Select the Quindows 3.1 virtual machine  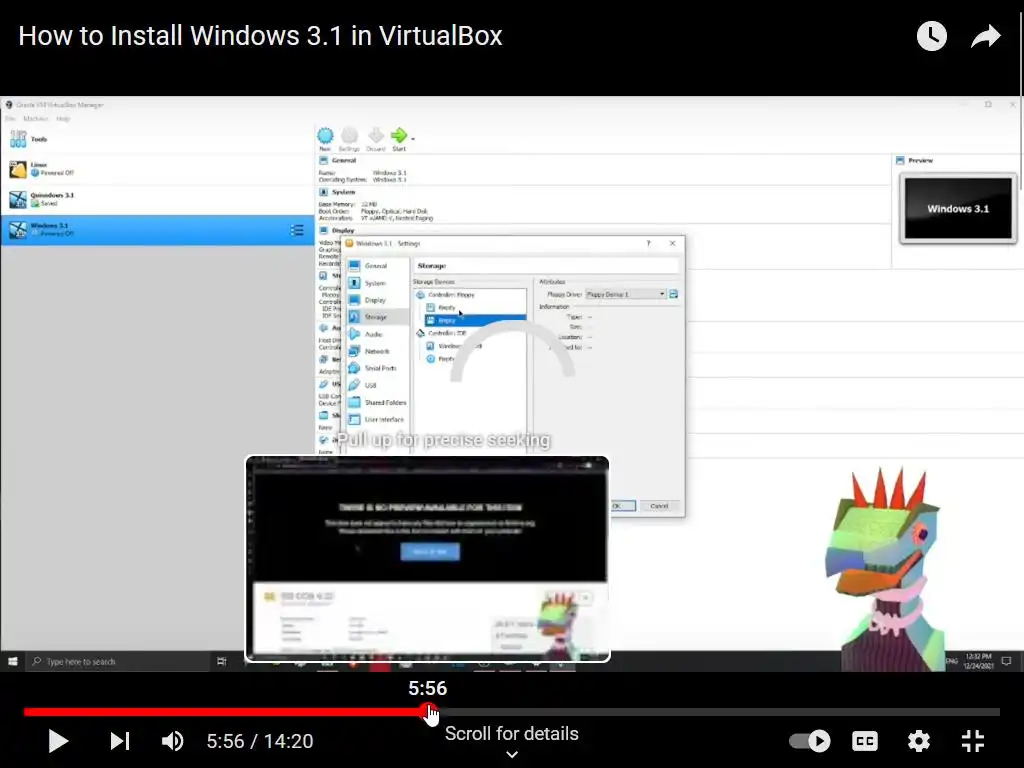(157, 199)
